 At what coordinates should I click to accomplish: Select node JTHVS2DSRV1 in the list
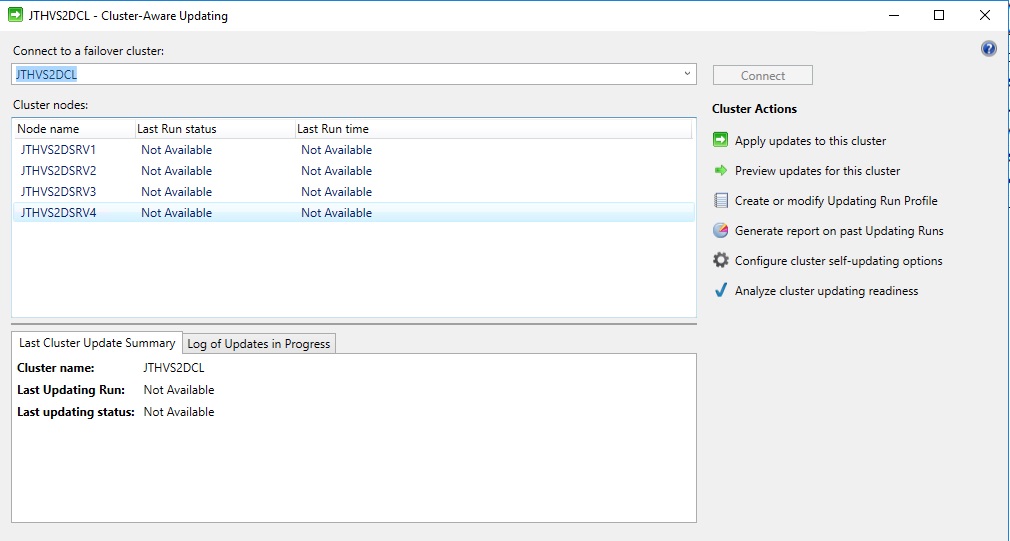pos(354,149)
